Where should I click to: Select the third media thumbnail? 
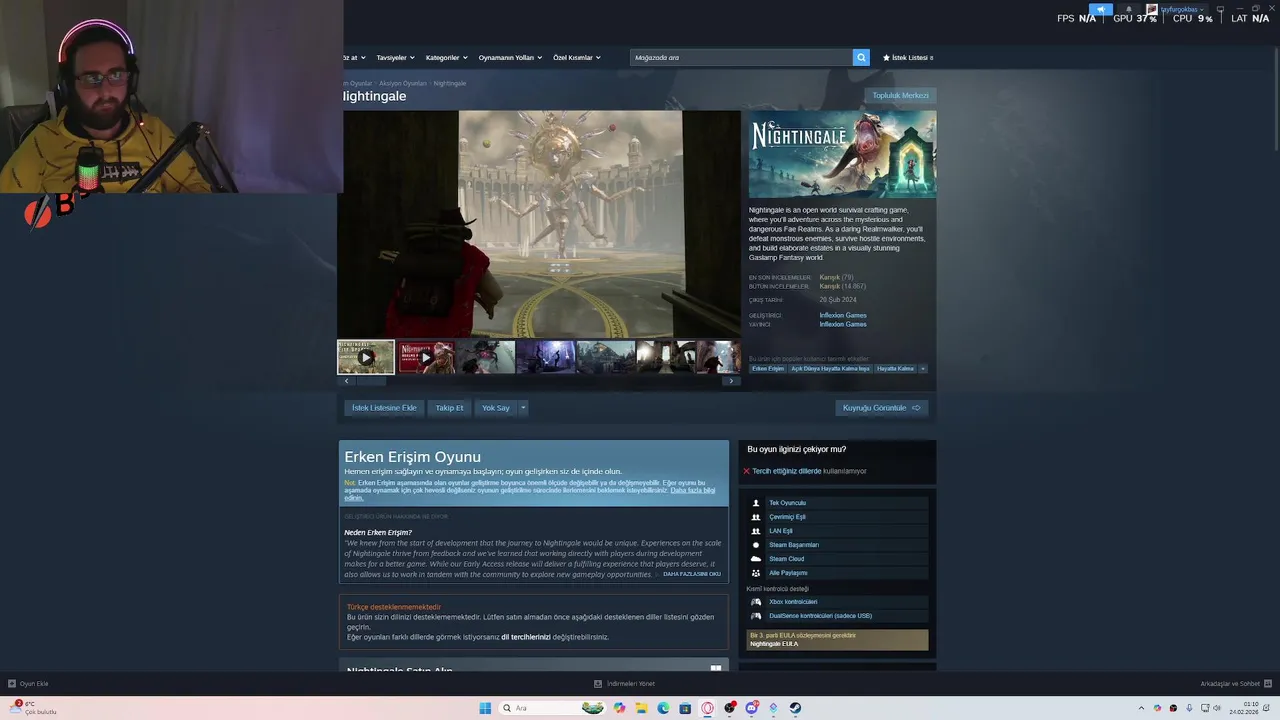pos(486,357)
